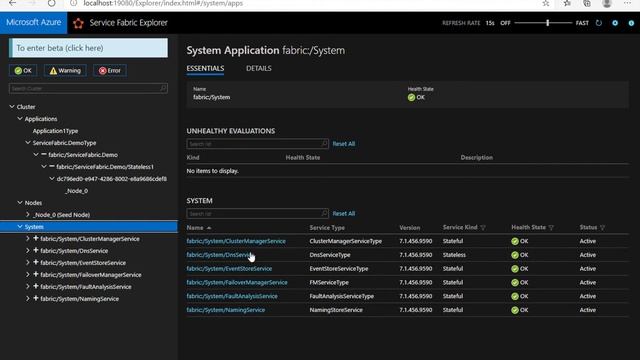
Task: Click search icon in System list filter
Action: coord(324,213)
